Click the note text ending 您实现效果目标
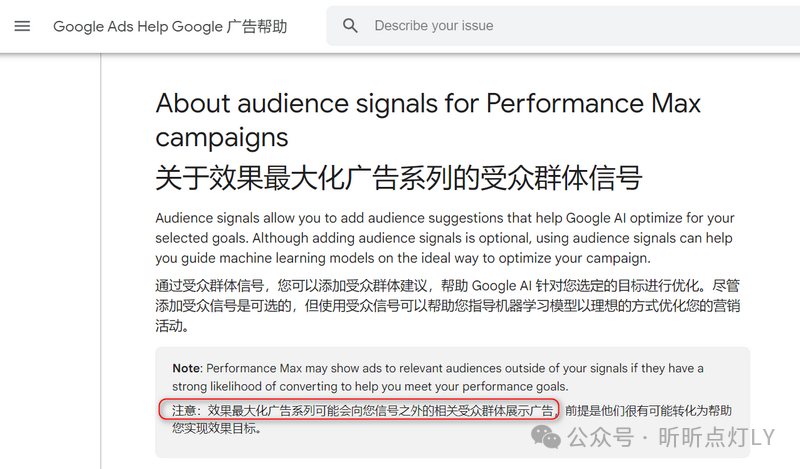 217,428
